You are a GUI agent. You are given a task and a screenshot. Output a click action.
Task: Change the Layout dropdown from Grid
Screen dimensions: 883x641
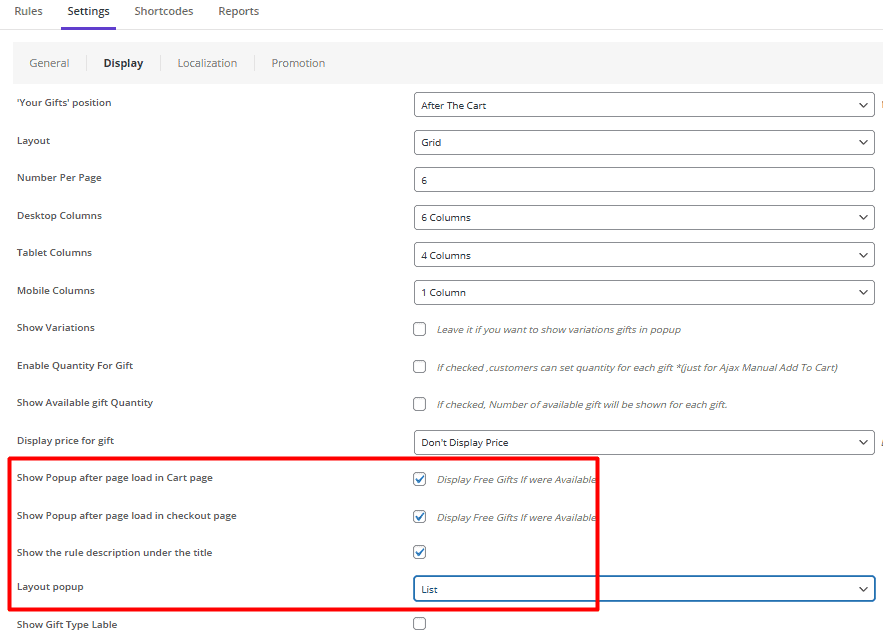[643, 142]
